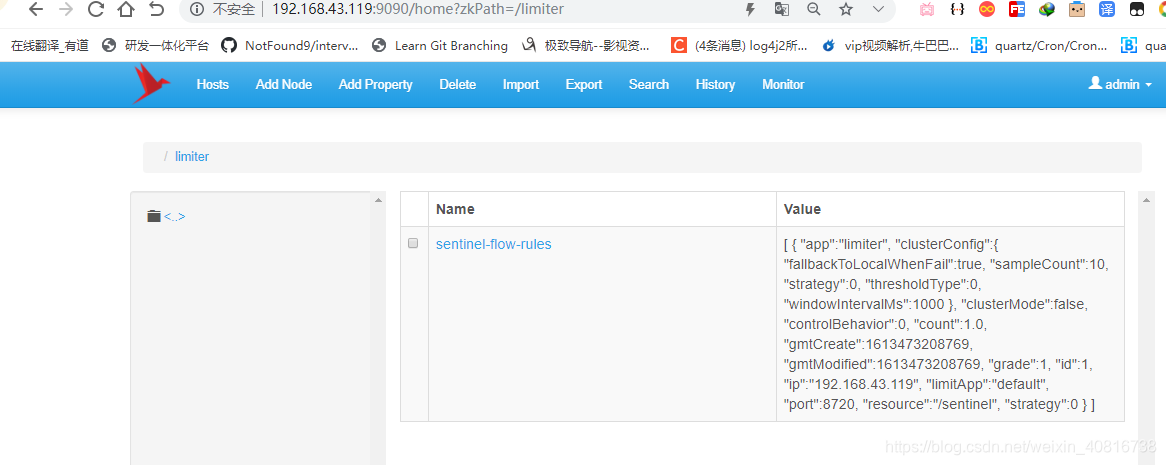Open the page translate icon in address bar

click(x=782, y=9)
